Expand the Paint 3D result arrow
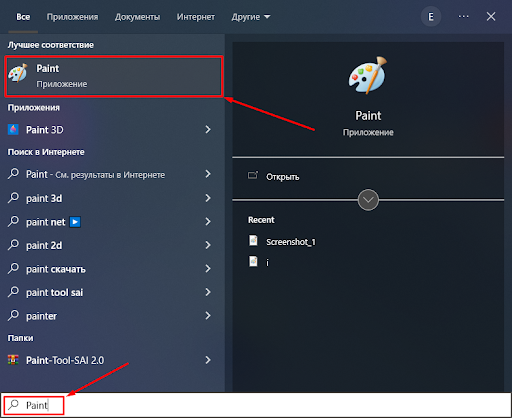The width and height of the screenshot is (512, 418). 208,129
